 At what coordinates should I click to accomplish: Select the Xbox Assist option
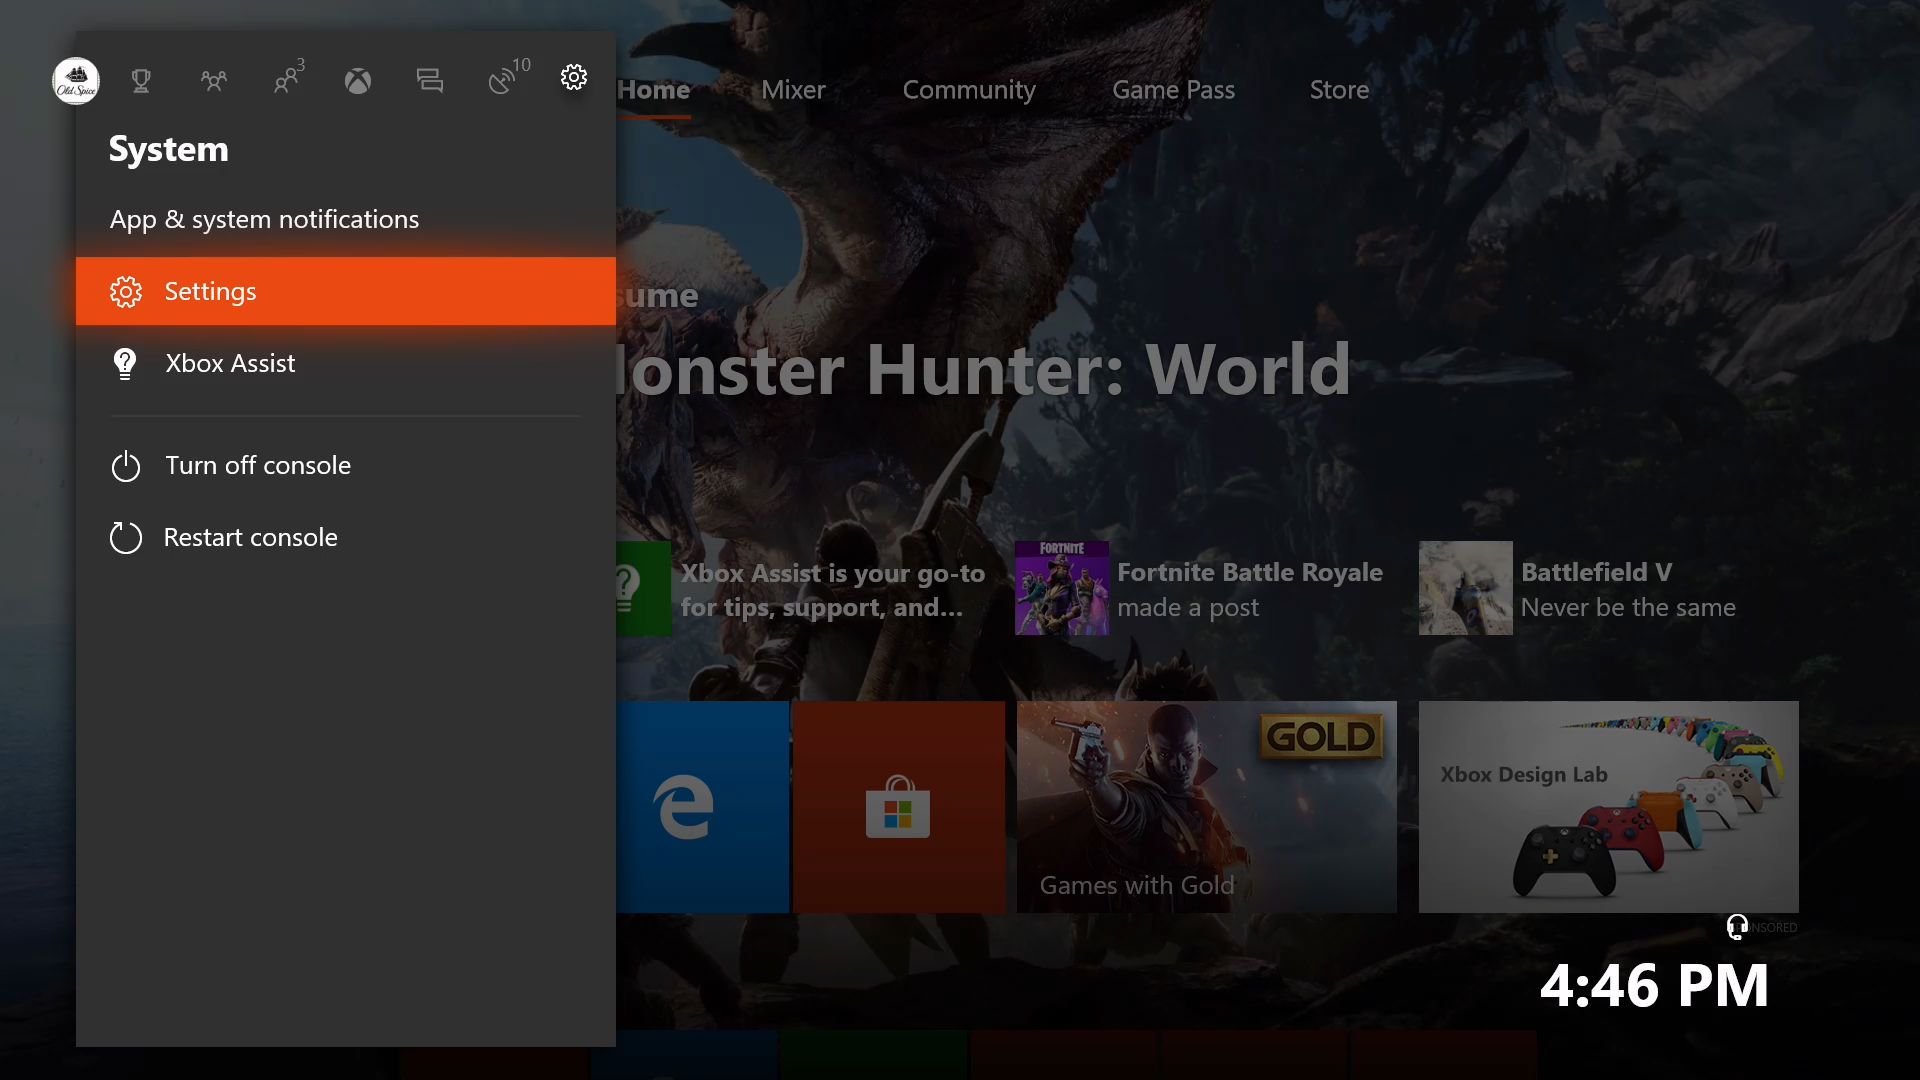(229, 361)
